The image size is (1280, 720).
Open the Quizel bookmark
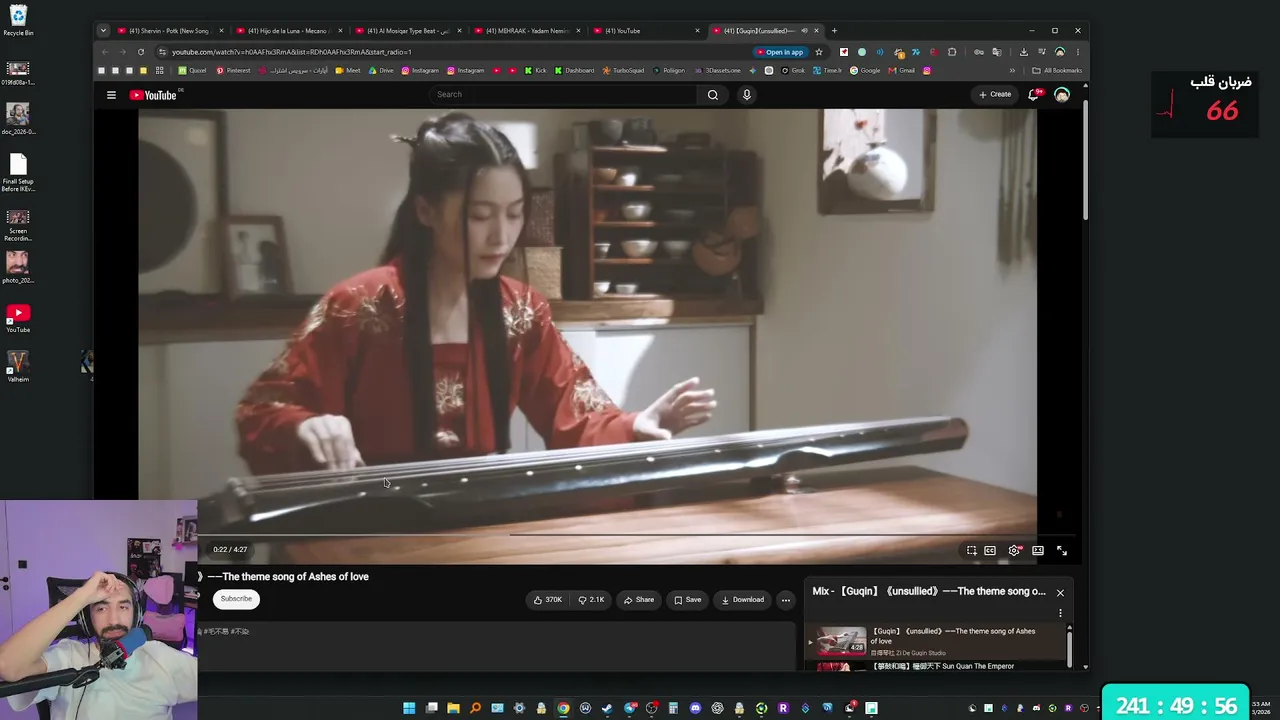192,71
